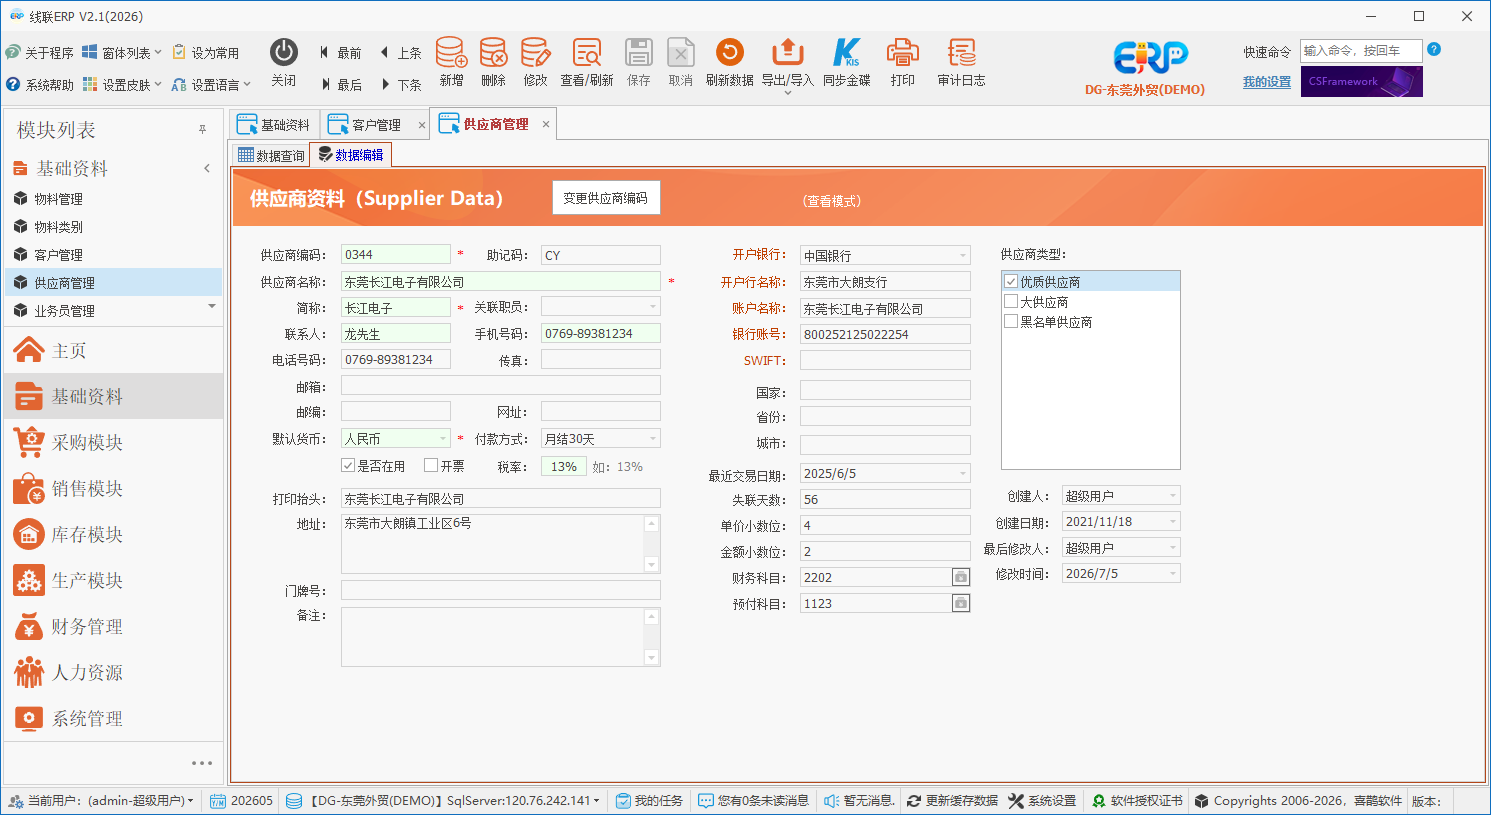The height and width of the screenshot is (815, 1491).
Task: Click the 查看/刷新 toolbar icon
Action: pos(587,53)
